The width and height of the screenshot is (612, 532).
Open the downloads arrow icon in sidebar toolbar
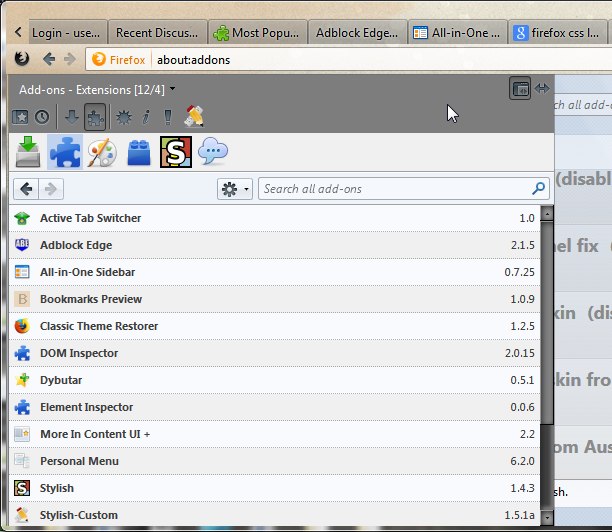click(x=72, y=117)
